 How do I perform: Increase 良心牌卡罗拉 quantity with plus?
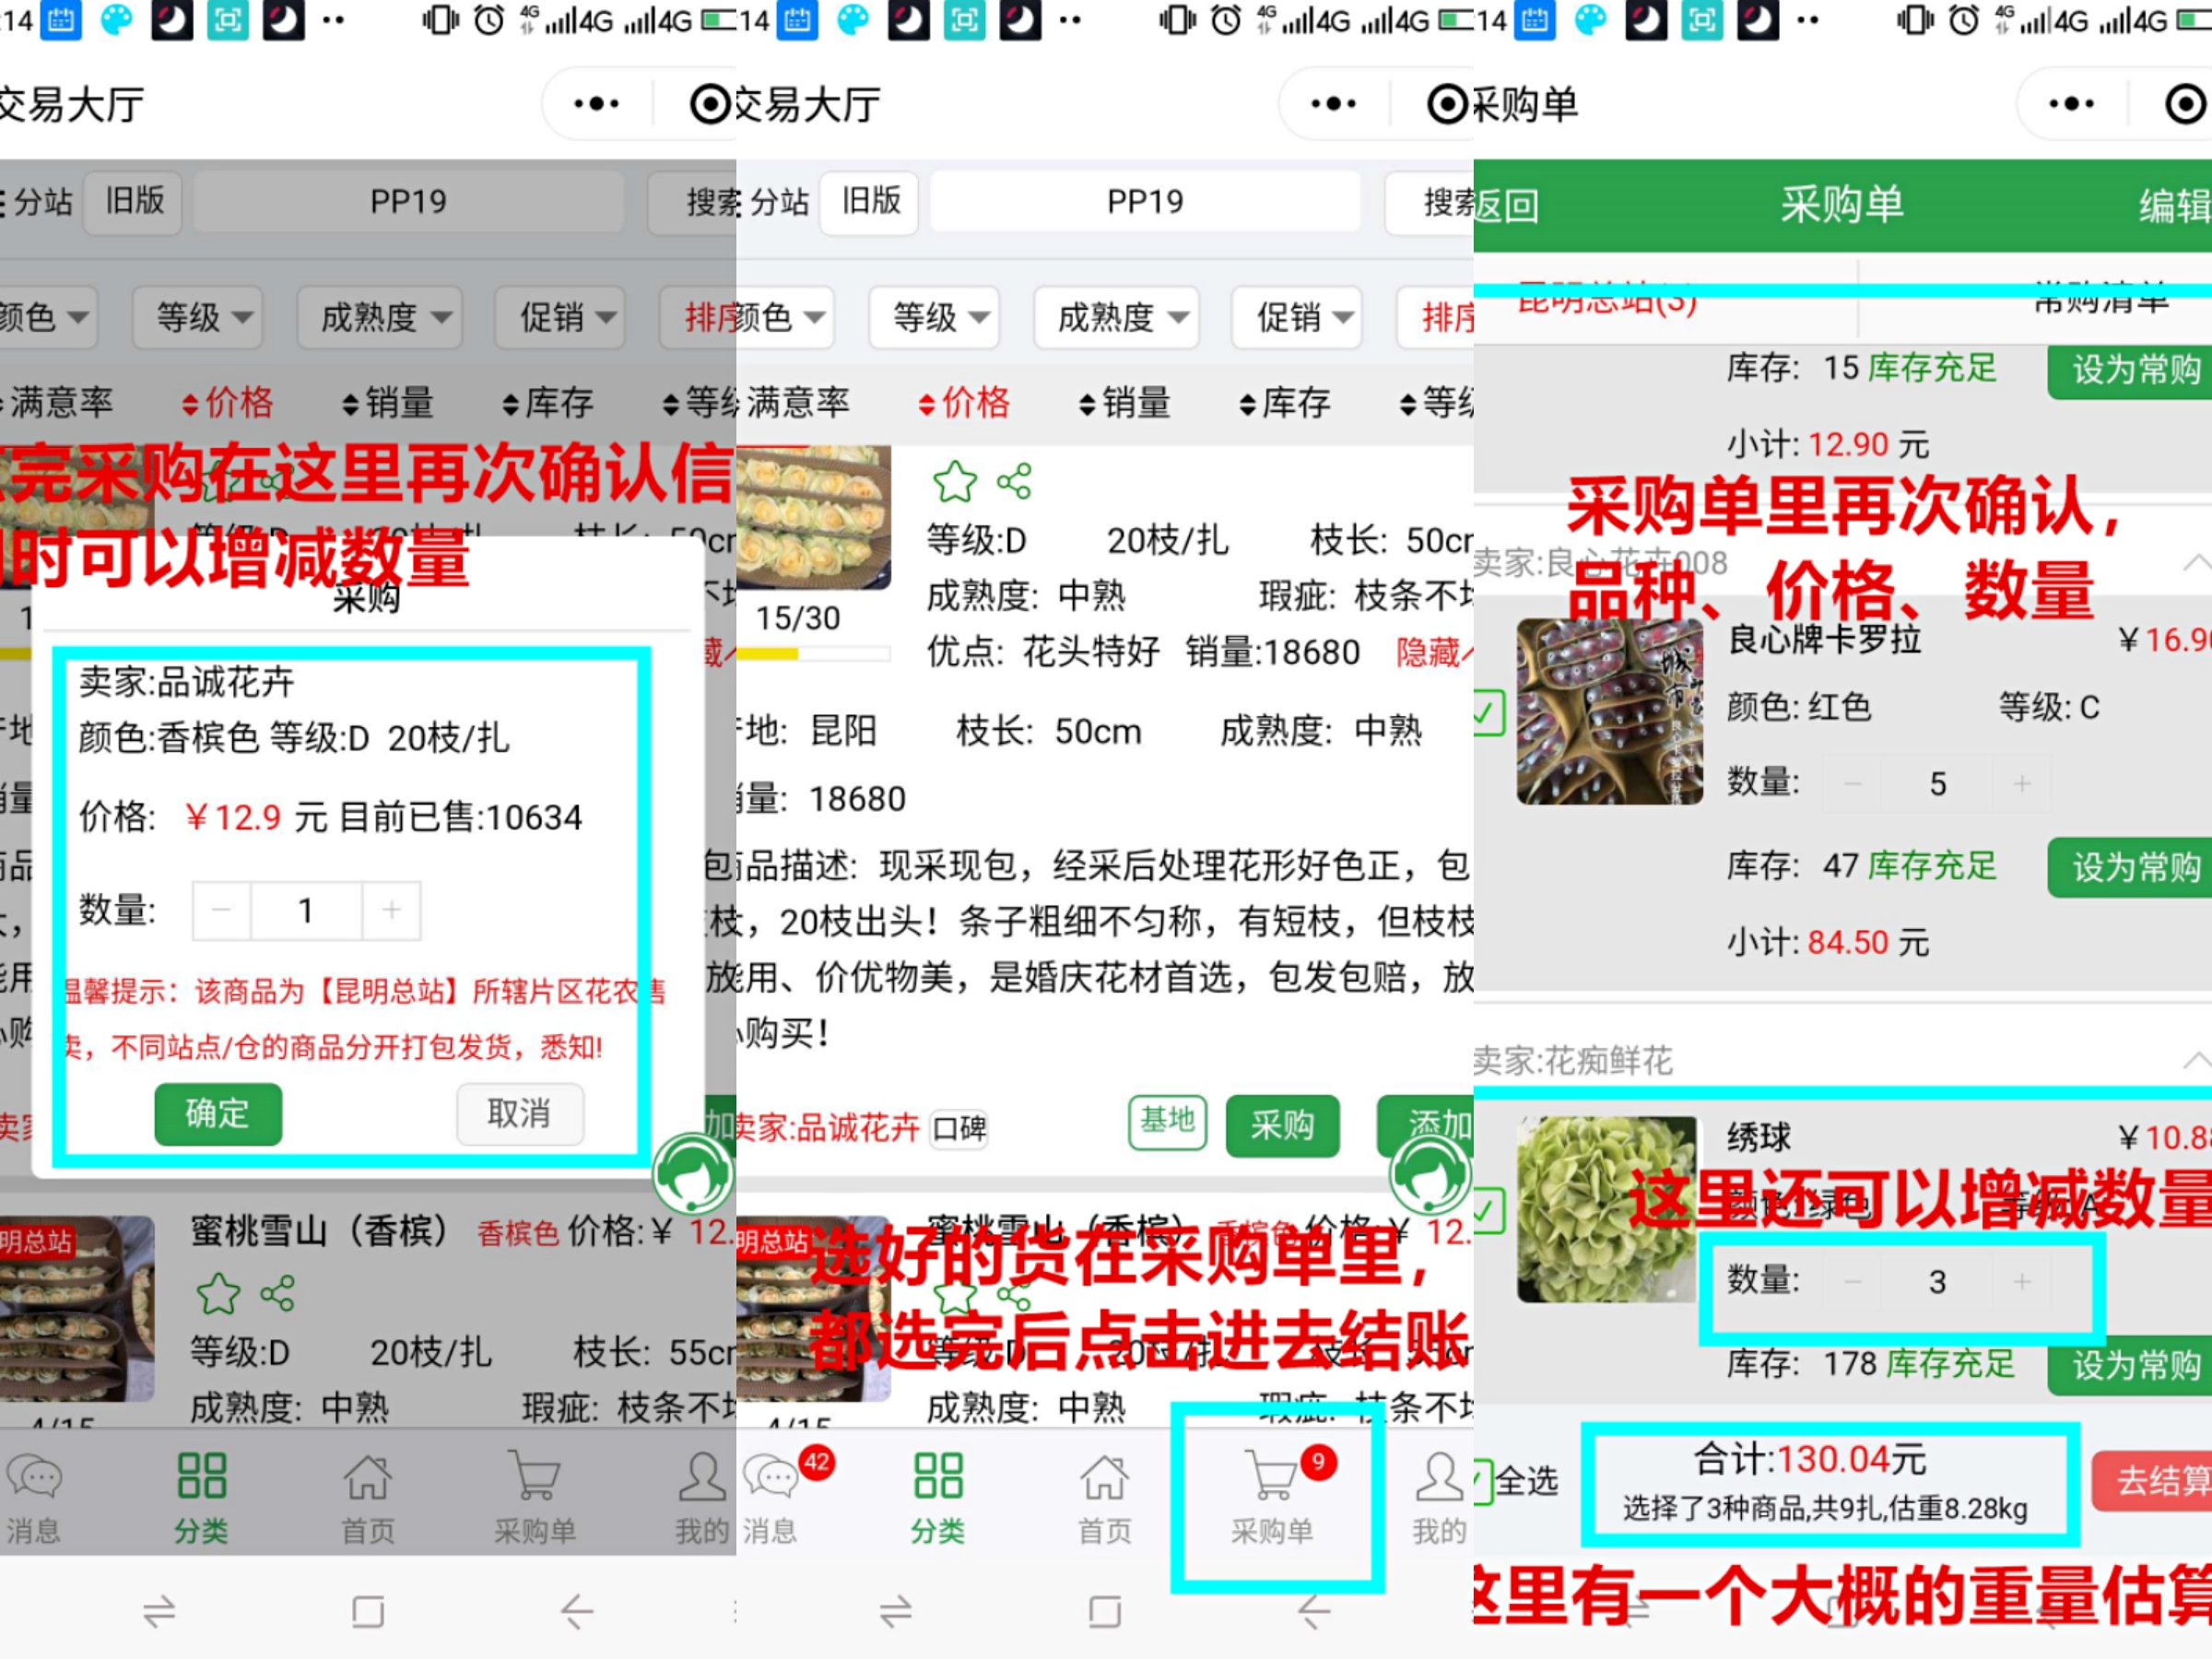click(2022, 783)
